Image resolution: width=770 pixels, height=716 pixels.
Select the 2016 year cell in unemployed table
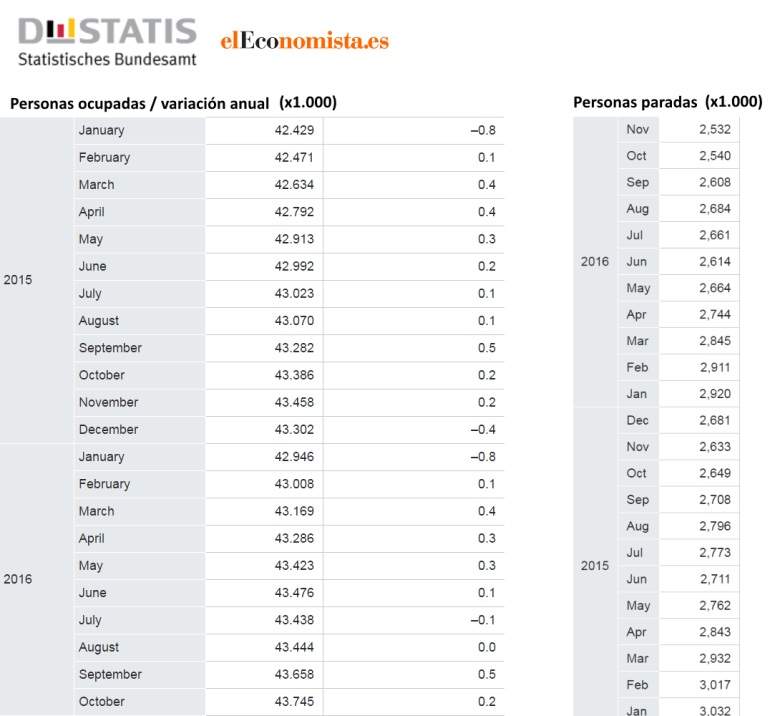[x=595, y=262]
